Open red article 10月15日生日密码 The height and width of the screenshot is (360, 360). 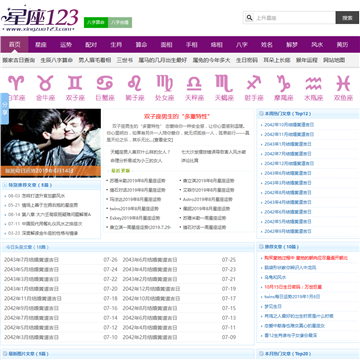[x=293, y=287]
